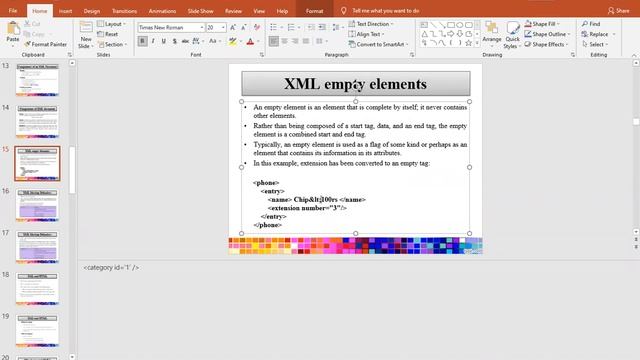This screenshot has height=360, width=640.
Task: Open Change Case menu
Action: click(x=215, y=41)
